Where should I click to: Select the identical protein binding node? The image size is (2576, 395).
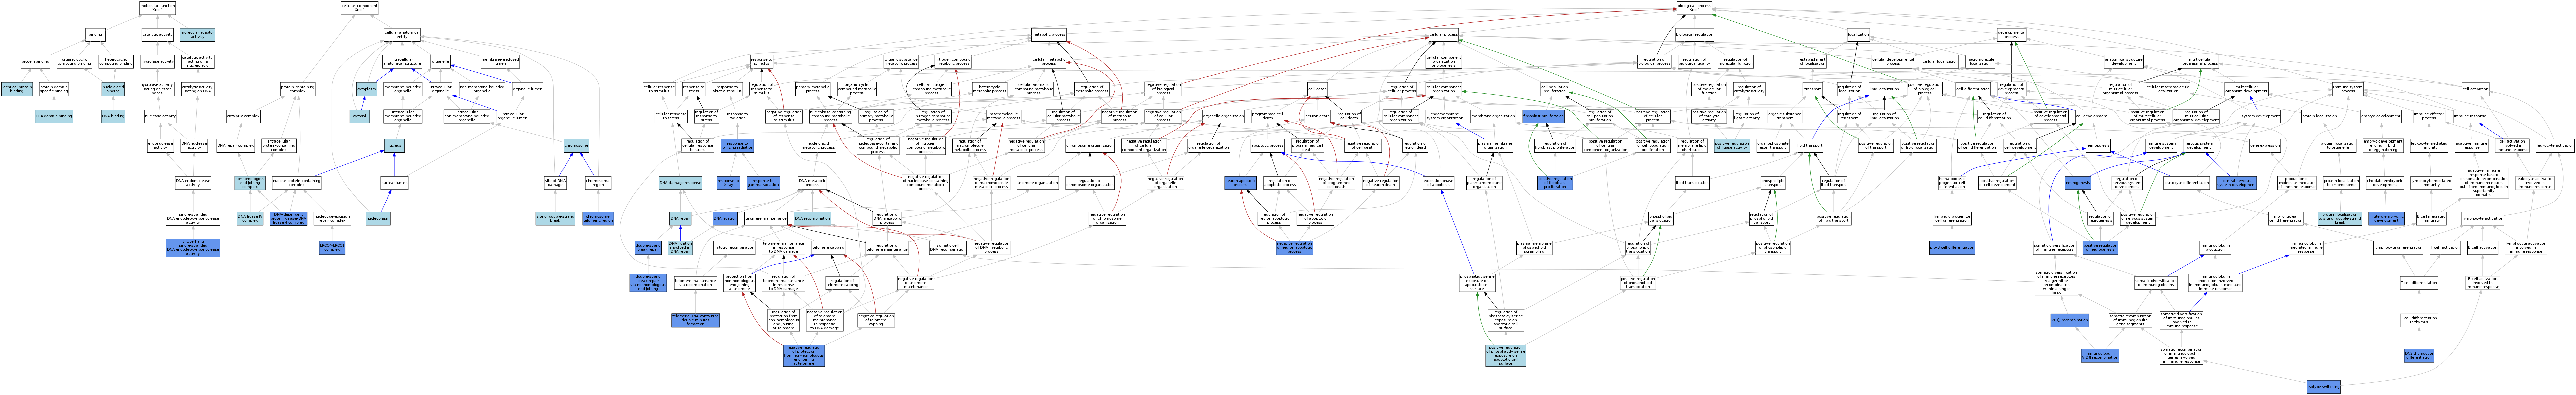click(17, 89)
